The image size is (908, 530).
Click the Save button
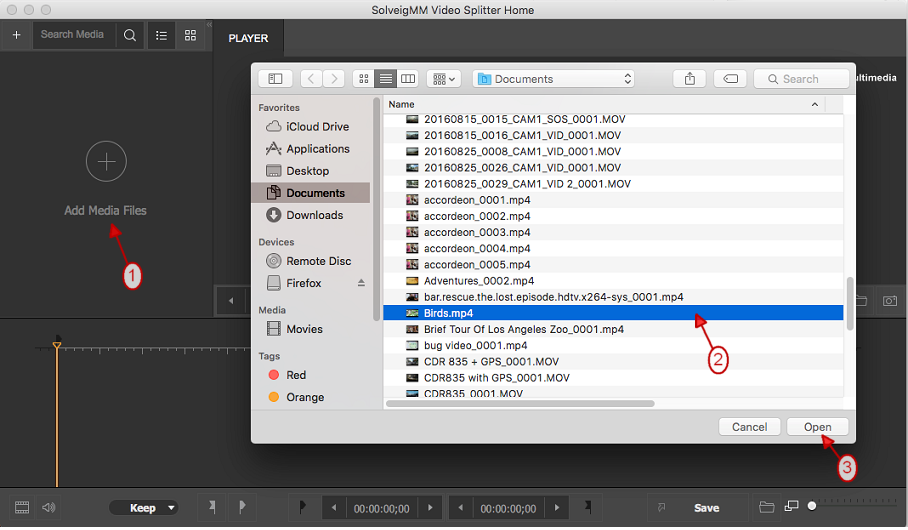706,508
